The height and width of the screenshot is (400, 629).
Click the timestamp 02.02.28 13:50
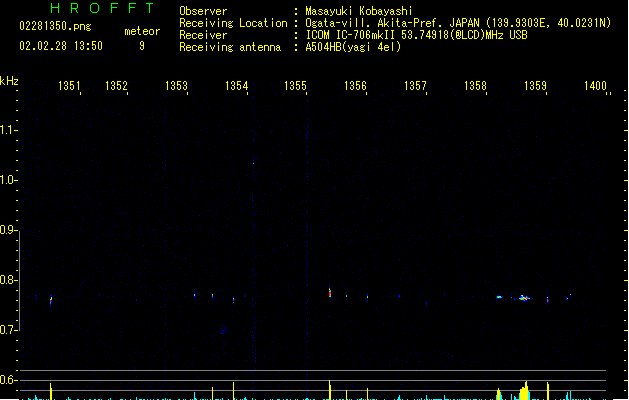click(61, 46)
